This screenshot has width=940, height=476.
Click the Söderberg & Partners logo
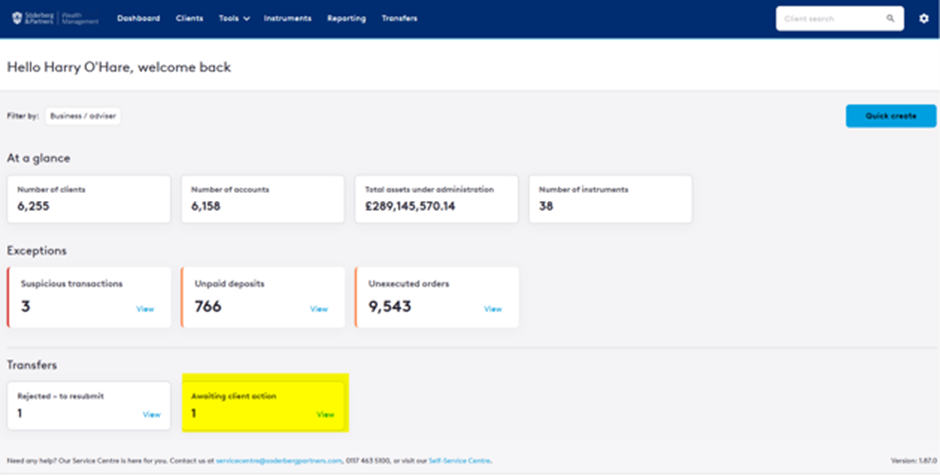click(x=54, y=18)
